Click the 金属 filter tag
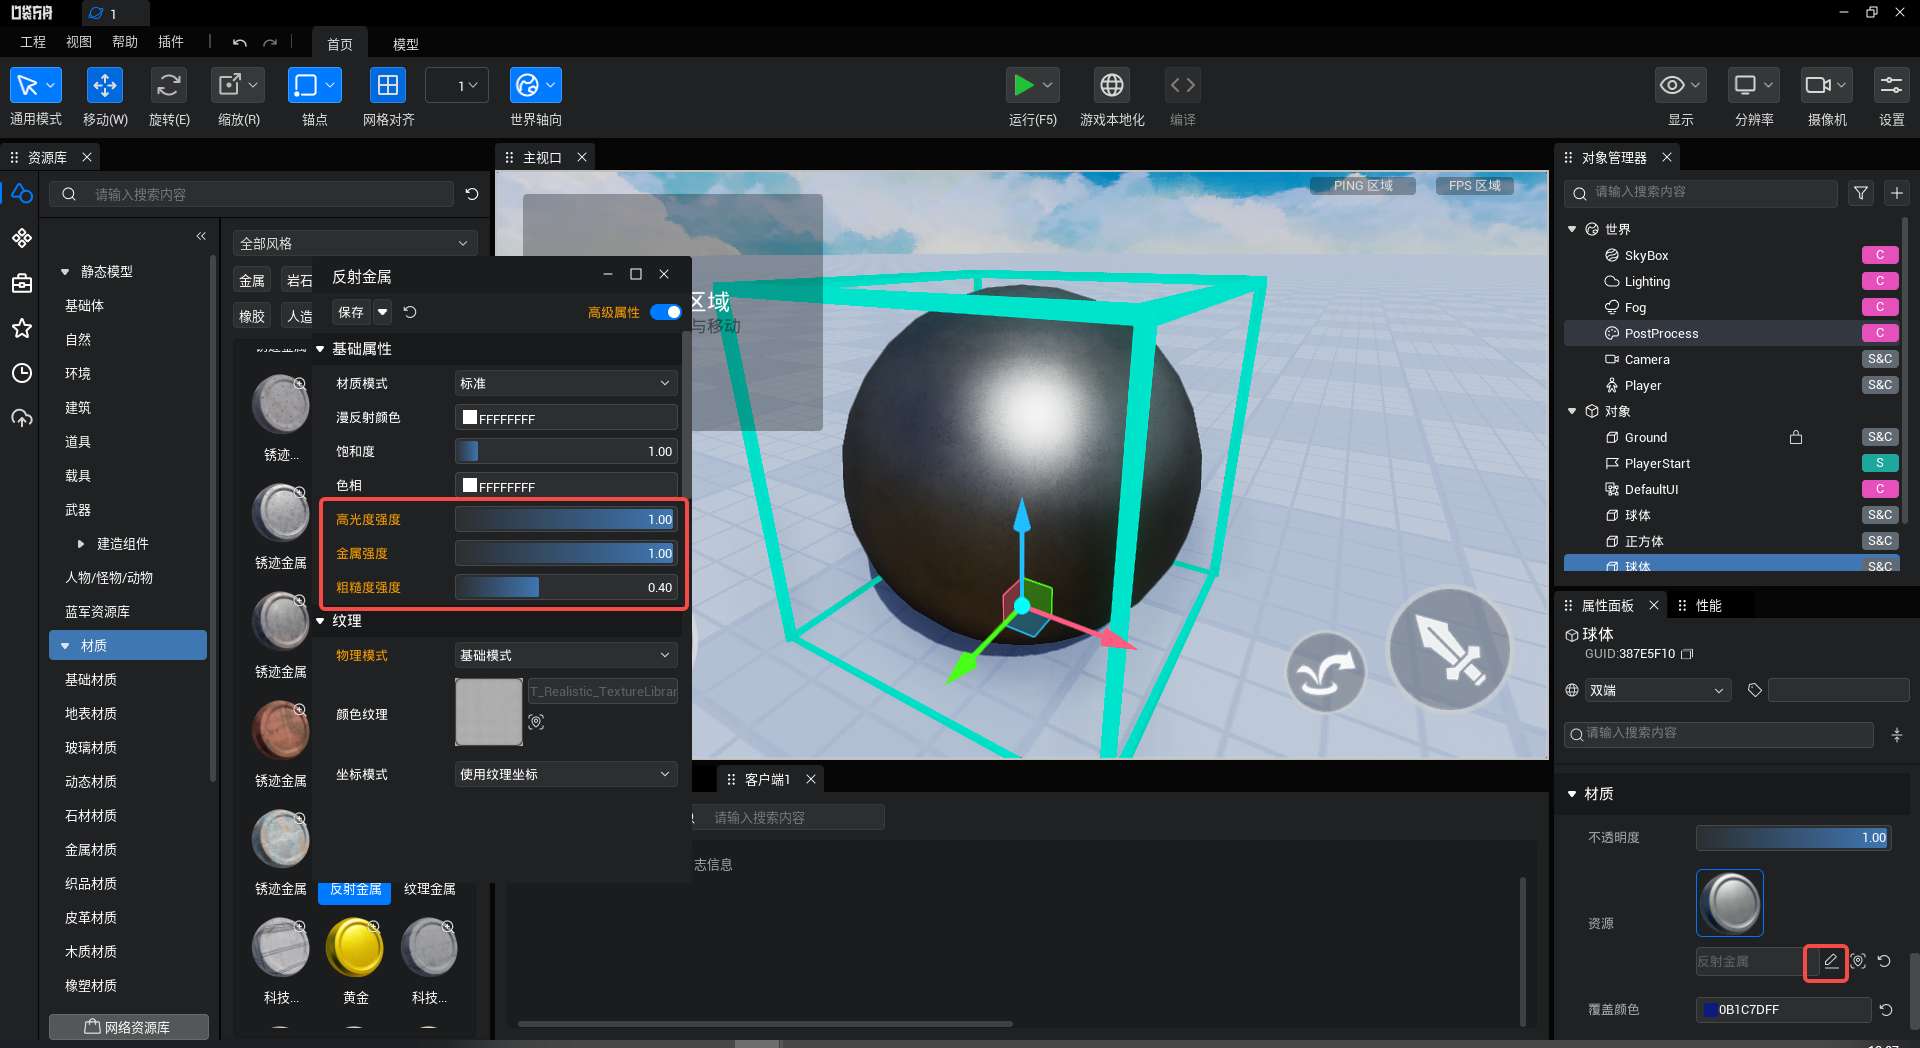Image resolution: width=1920 pixels, height=1048 pixels. click(x=252, y=281)
